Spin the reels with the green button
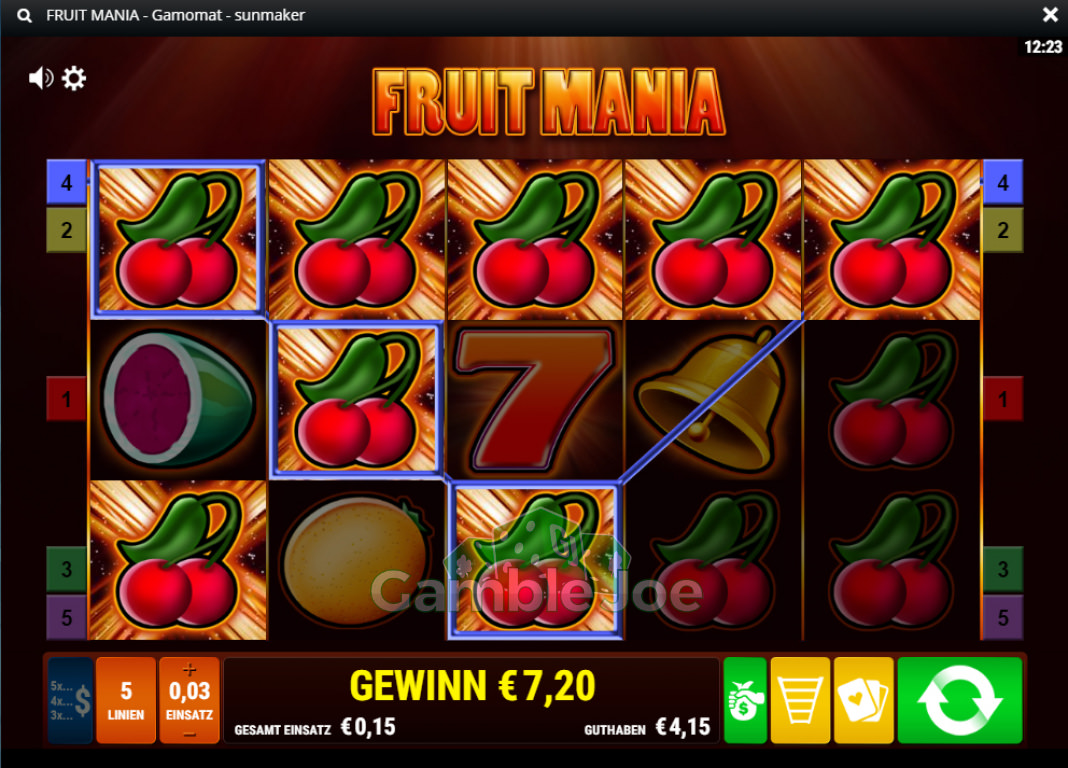Image resolution: width=1068 pixels, height=768 pixels. click(x=960, y=700)
